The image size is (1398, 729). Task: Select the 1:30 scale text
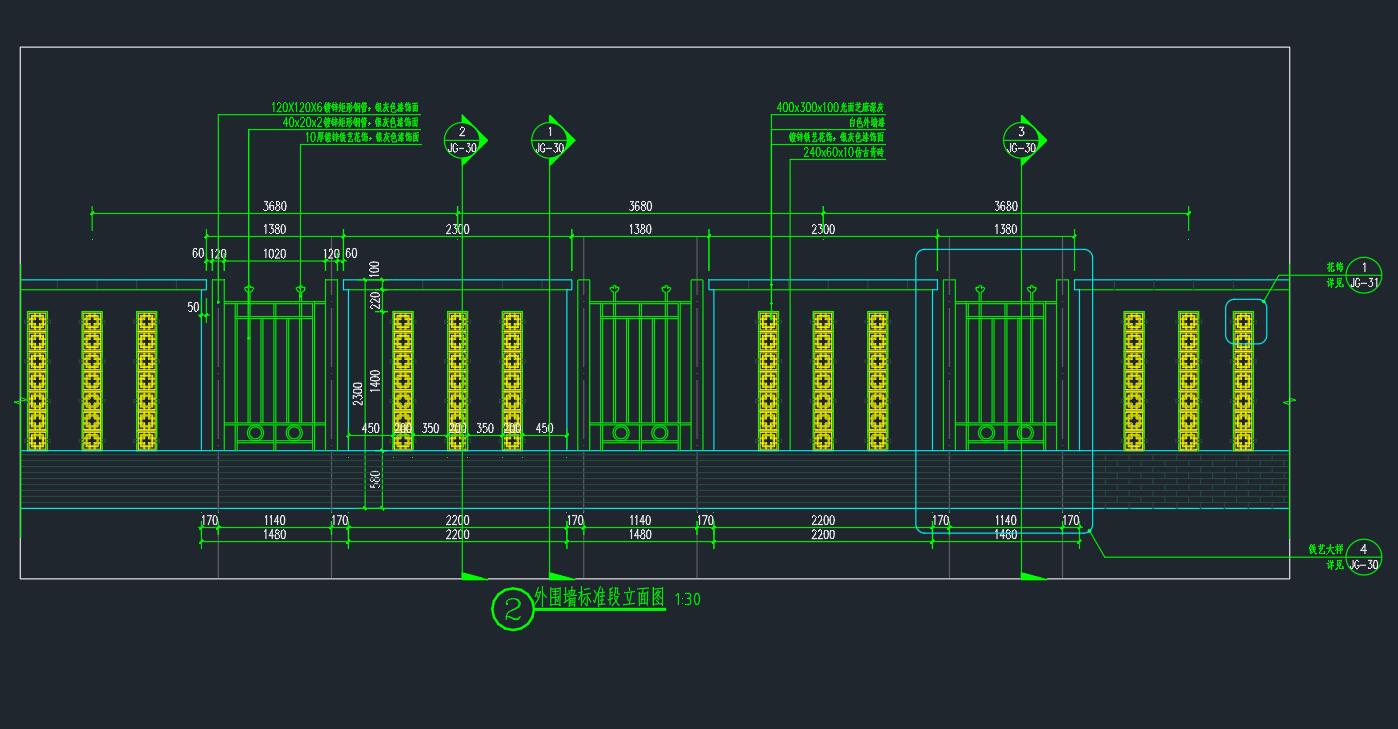[688, 600]
